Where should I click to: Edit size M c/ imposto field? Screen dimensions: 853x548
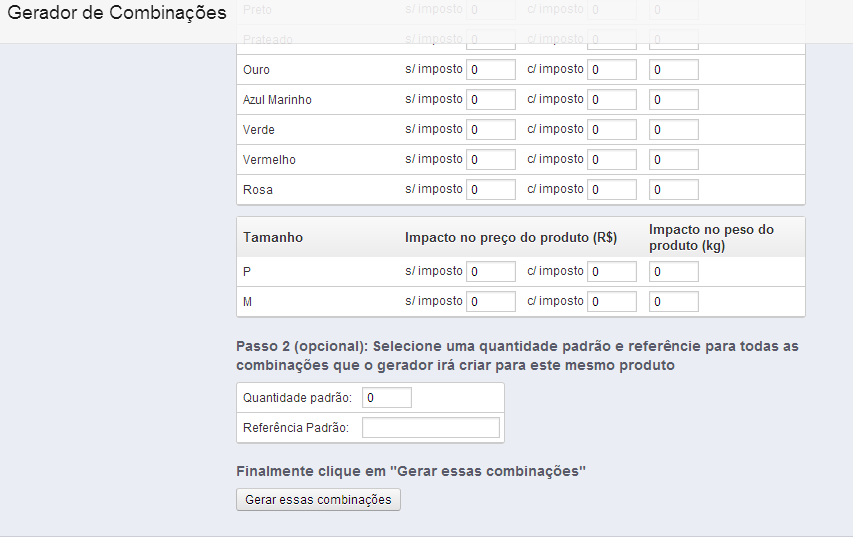click(x=612, y=301)
